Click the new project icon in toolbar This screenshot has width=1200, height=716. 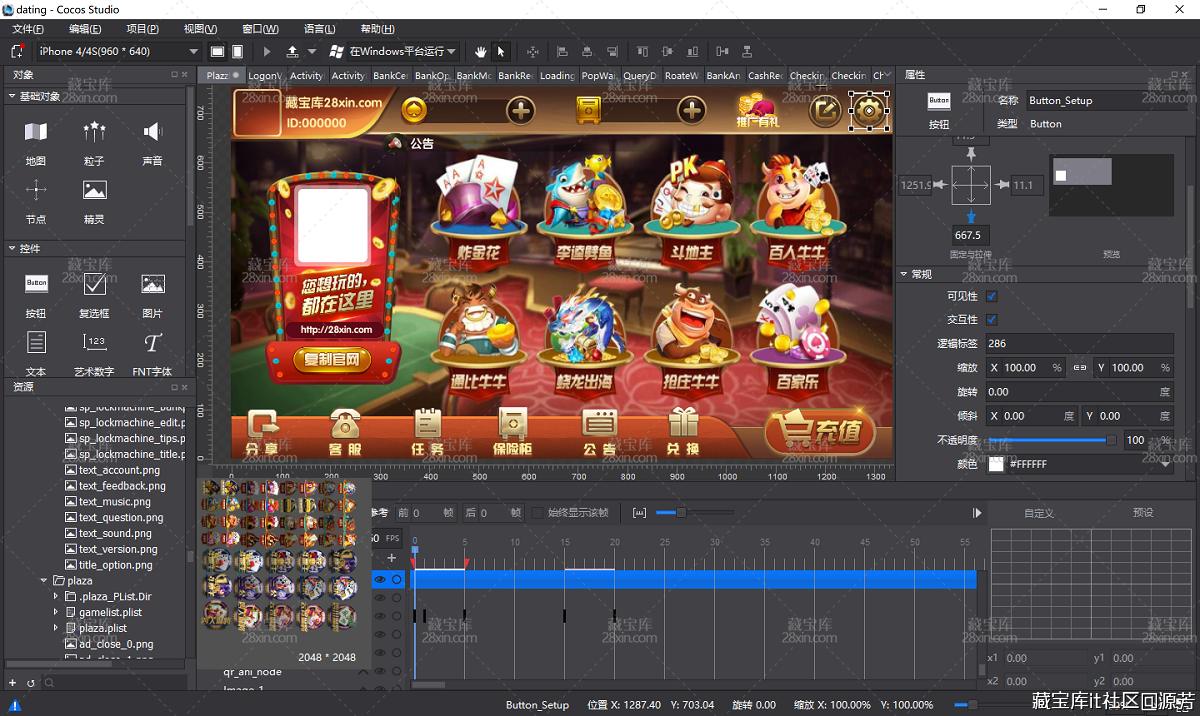(x=17, y=51)
